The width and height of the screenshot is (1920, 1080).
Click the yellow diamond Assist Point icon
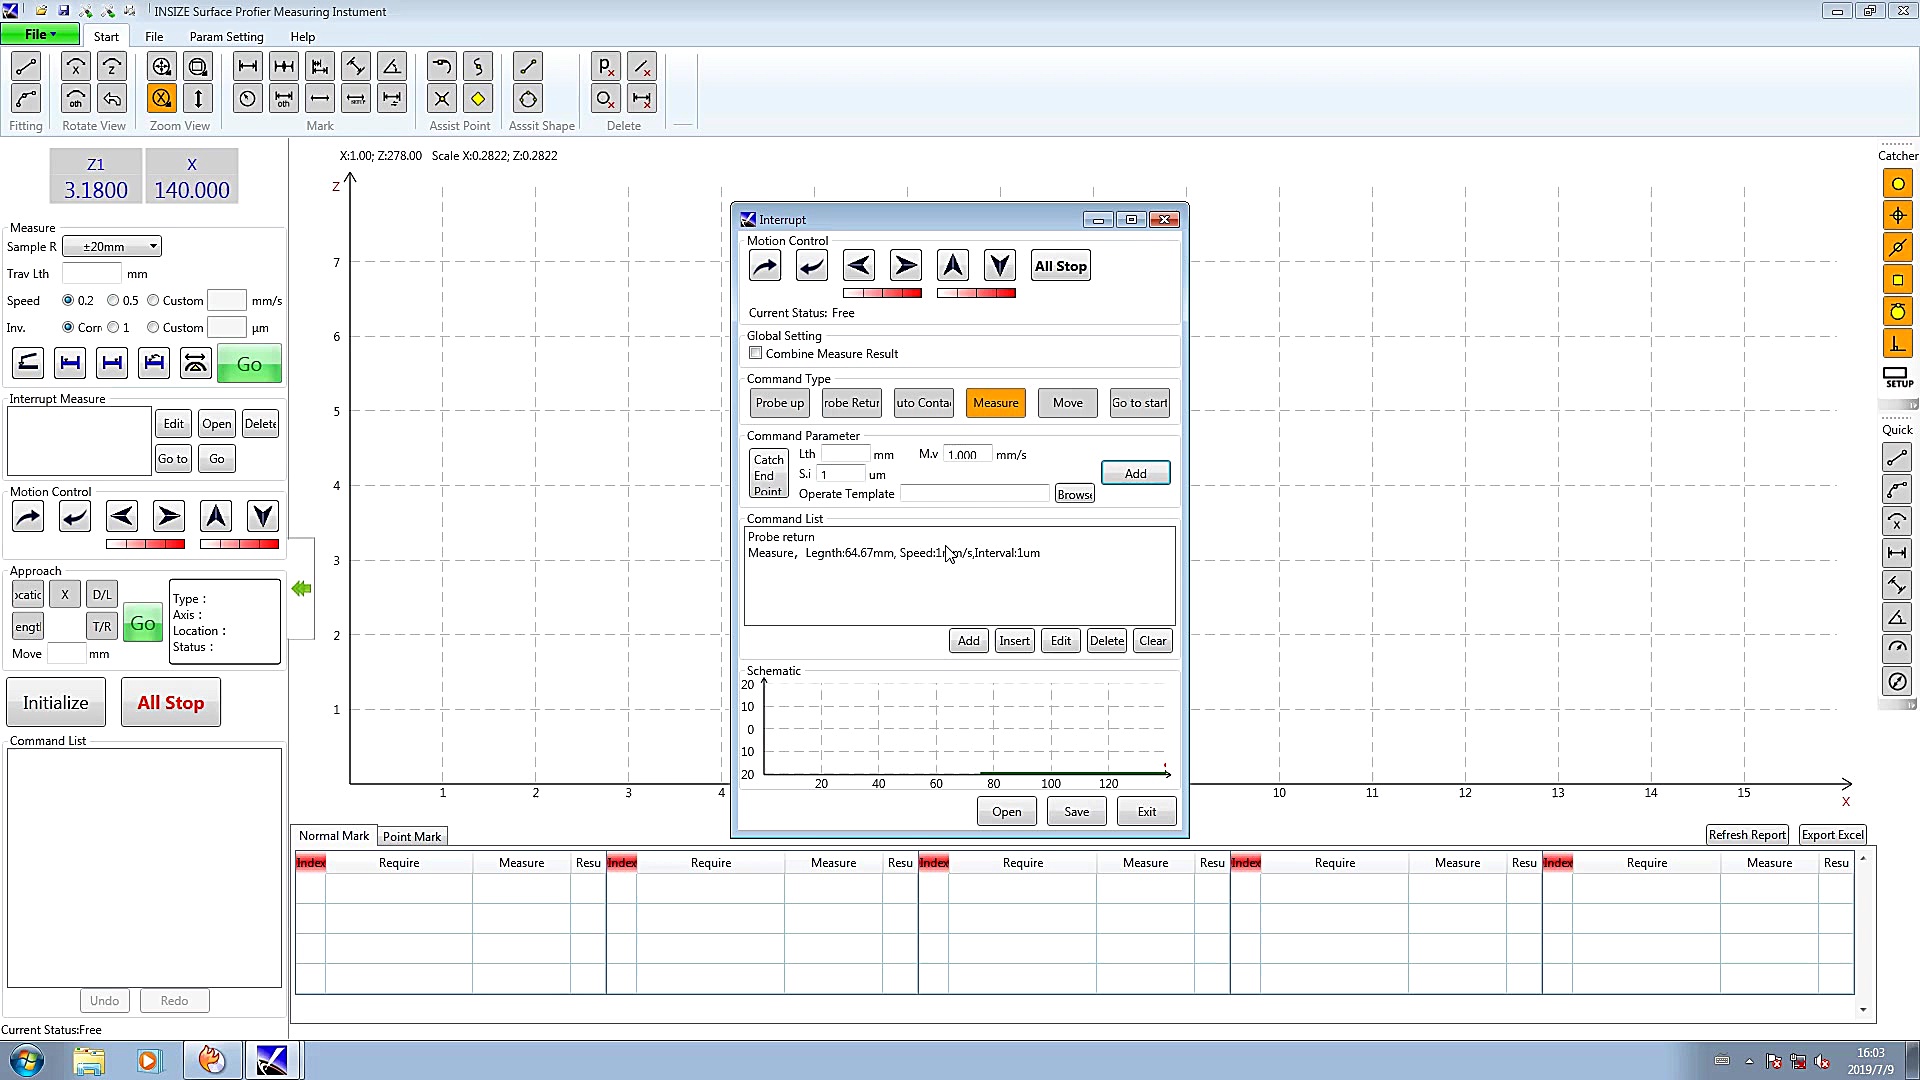tap(479, 98)
